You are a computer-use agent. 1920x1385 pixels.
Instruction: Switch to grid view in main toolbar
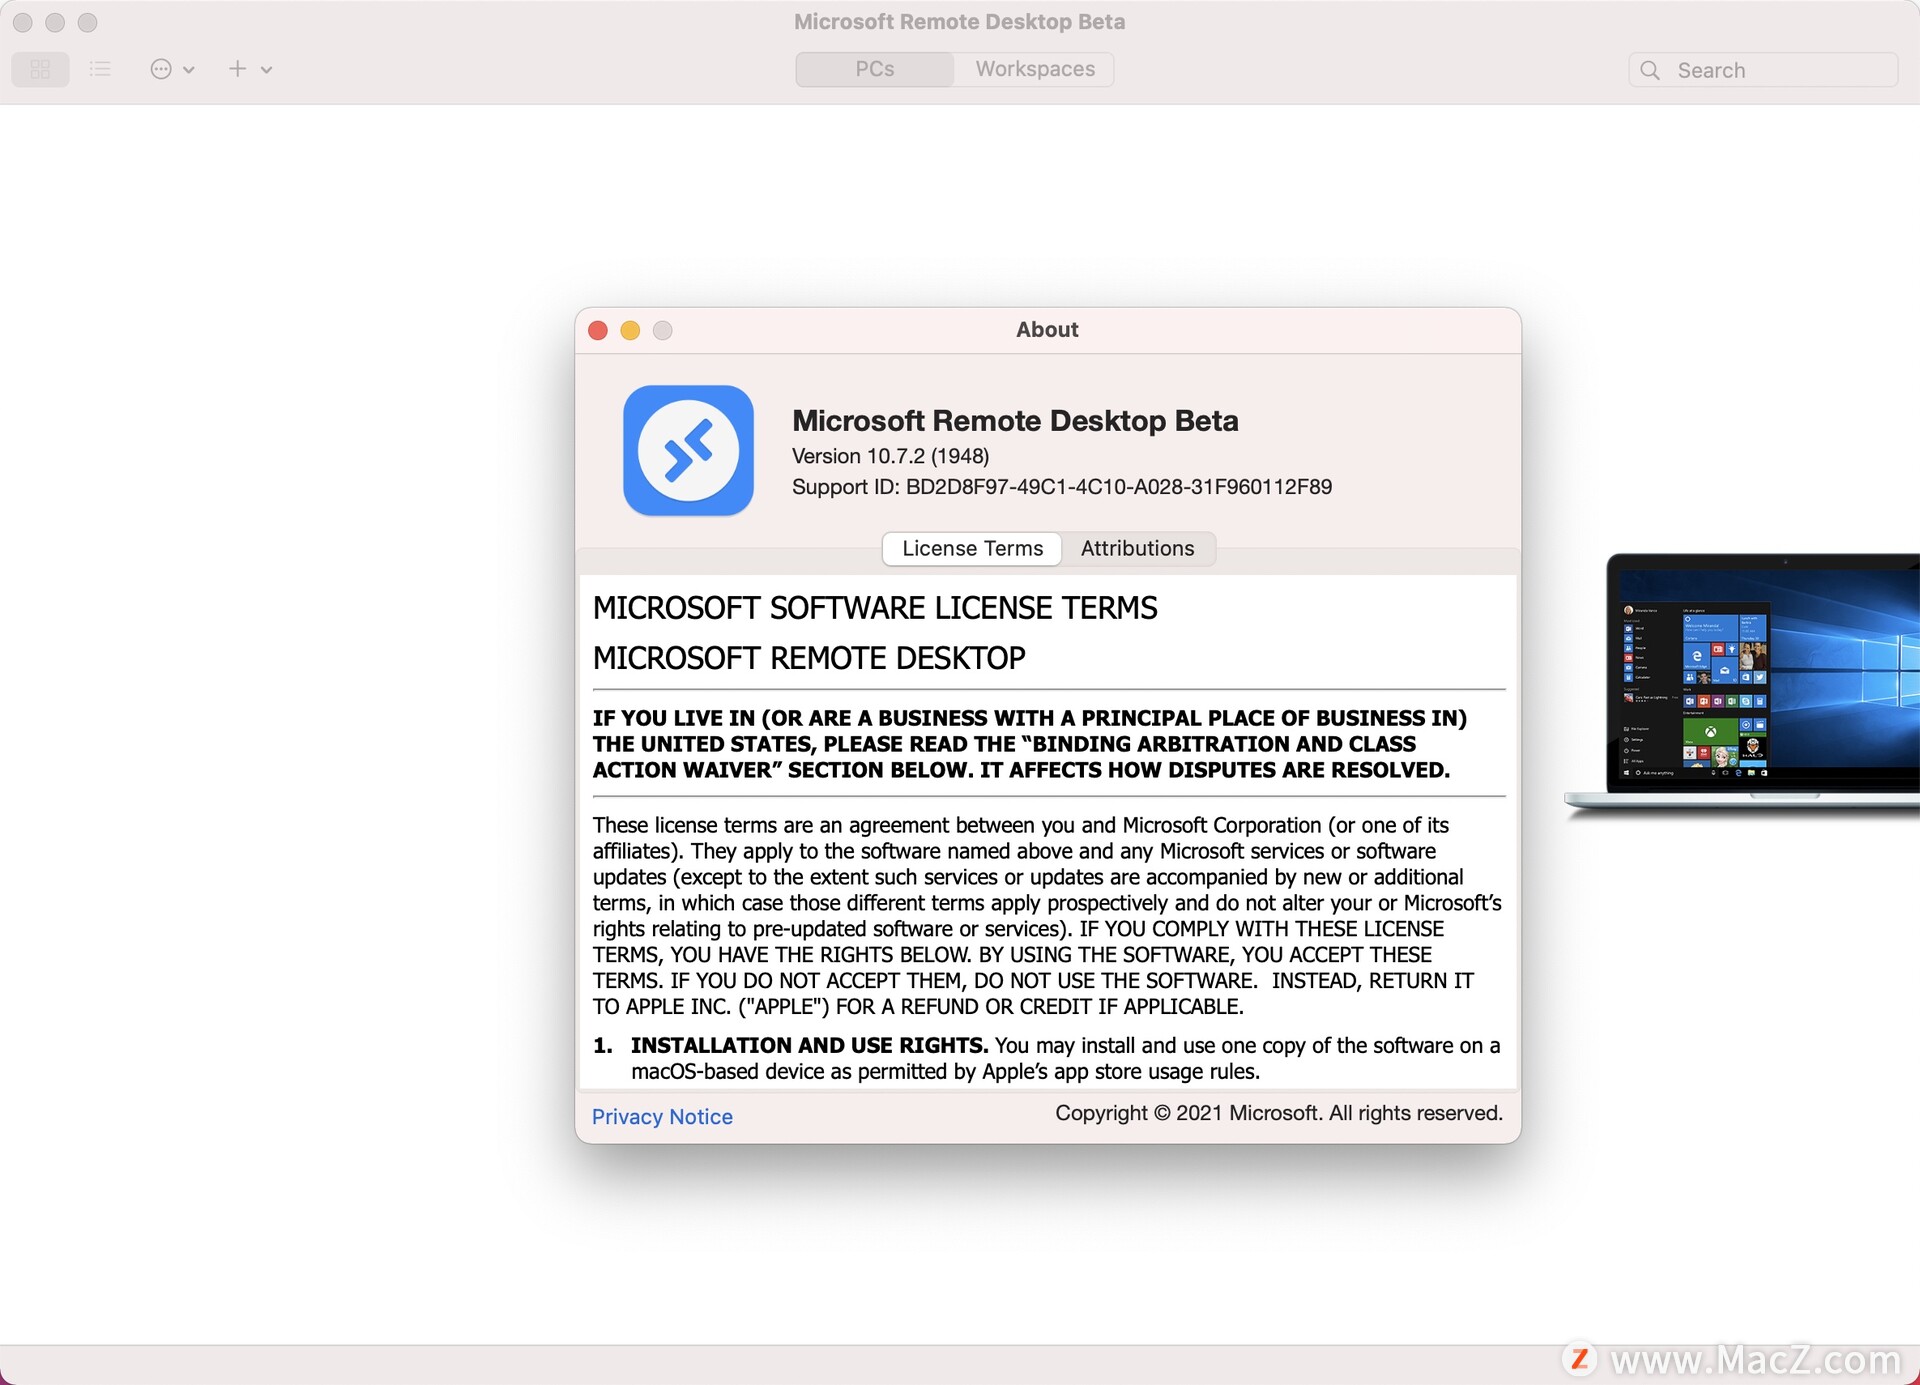coord(40,69)
